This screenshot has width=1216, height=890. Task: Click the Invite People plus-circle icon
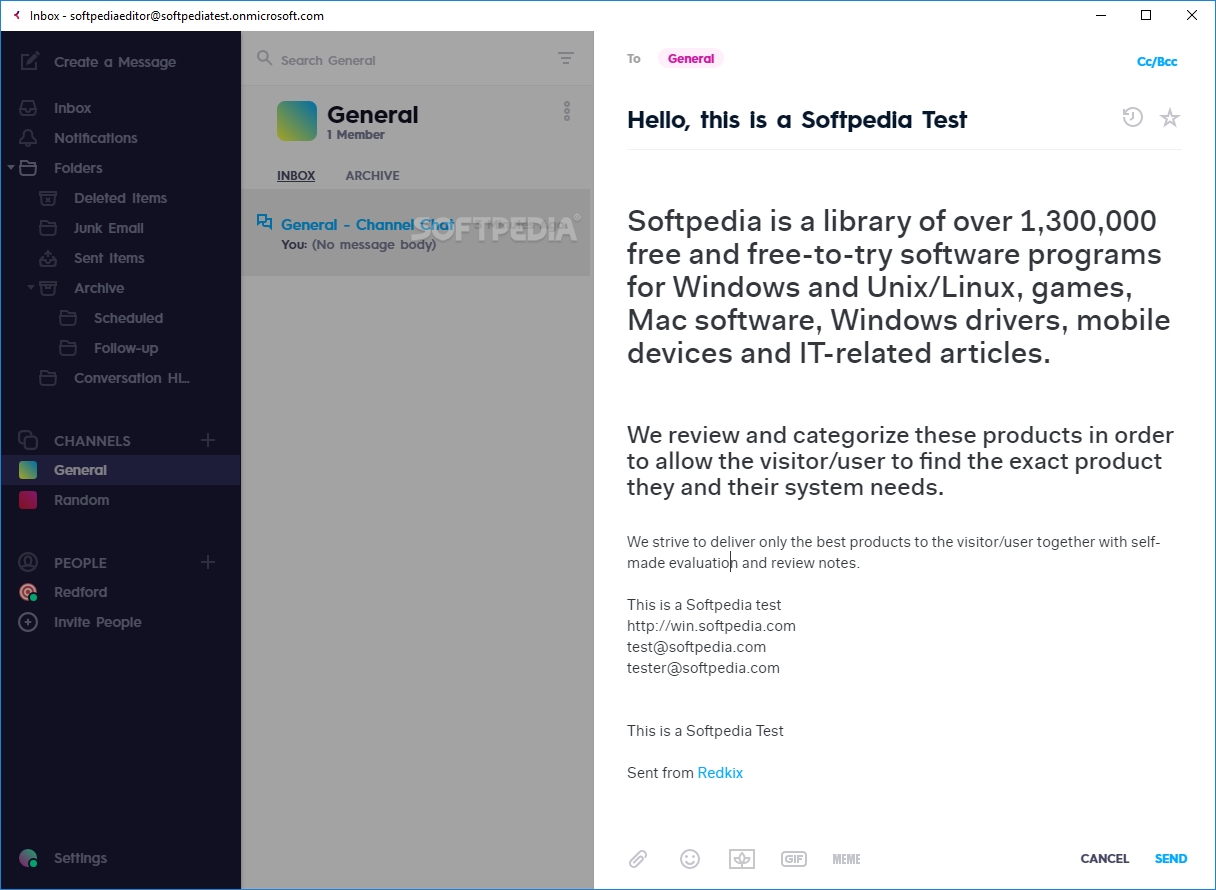[x=28, y=622]
